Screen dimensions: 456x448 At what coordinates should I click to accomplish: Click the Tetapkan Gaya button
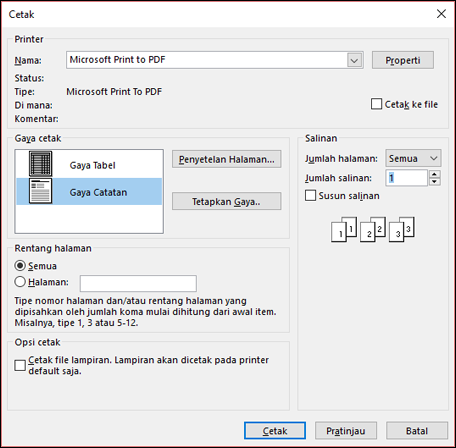pyautogui.click(x=227, y=201)
